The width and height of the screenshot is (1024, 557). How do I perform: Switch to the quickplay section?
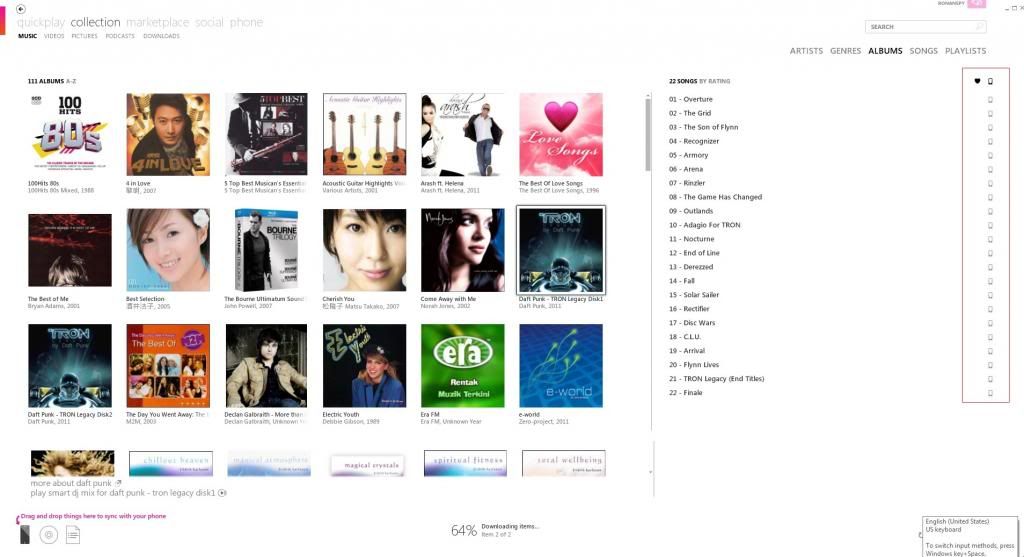coord(40,22)
